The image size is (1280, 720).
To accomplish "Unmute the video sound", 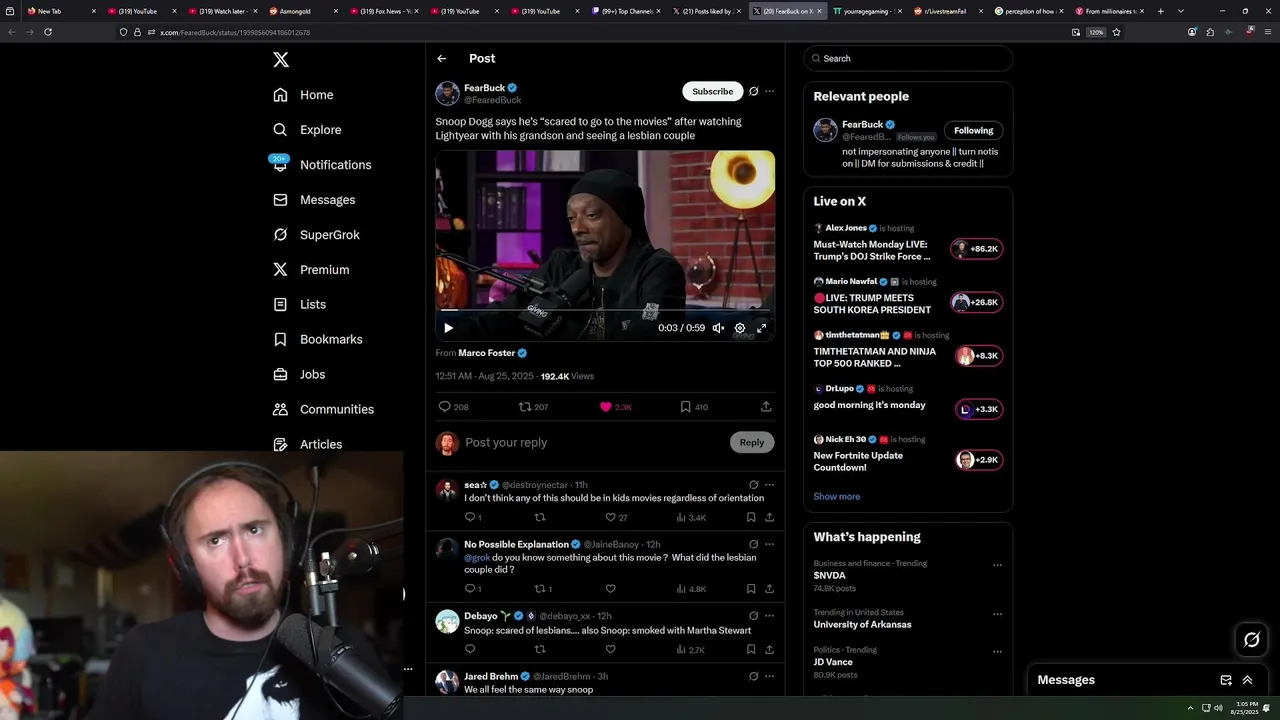I will click(718, 328).
